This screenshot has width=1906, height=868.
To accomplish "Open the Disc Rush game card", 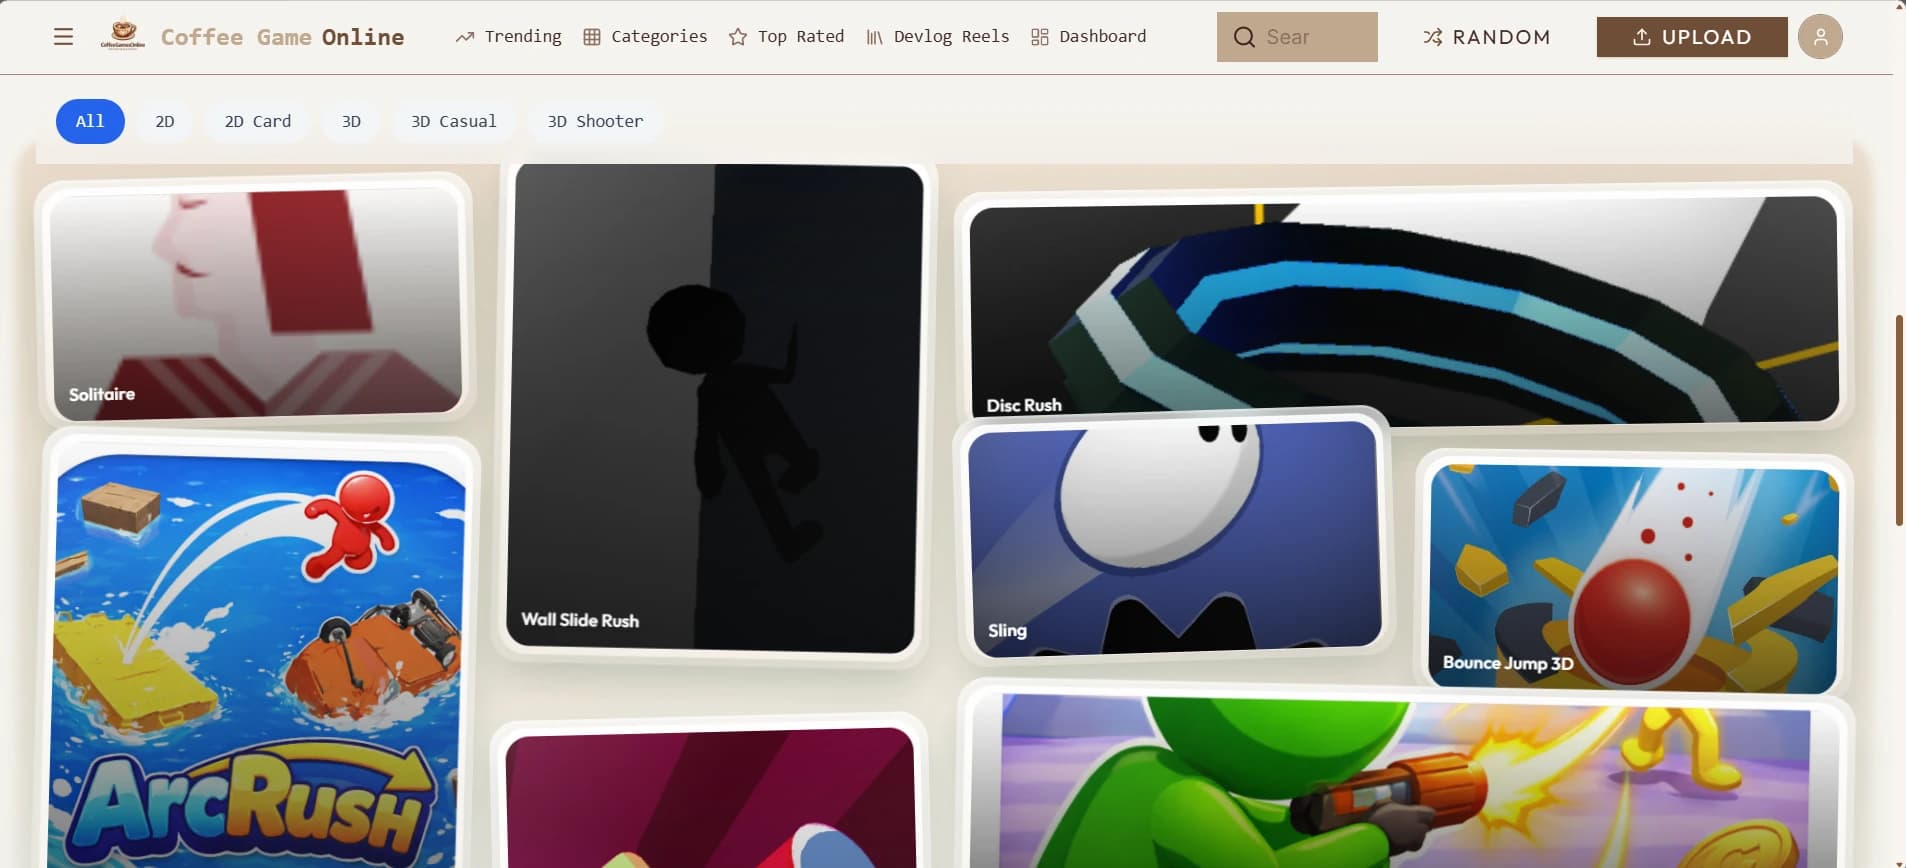I will pyautogui.click(x=1404, y=308).
